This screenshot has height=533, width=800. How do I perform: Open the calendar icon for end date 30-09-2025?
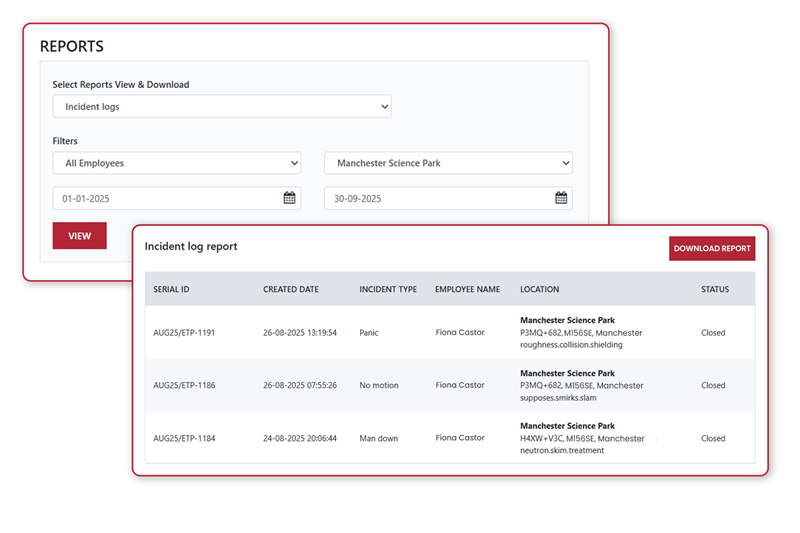561,198
